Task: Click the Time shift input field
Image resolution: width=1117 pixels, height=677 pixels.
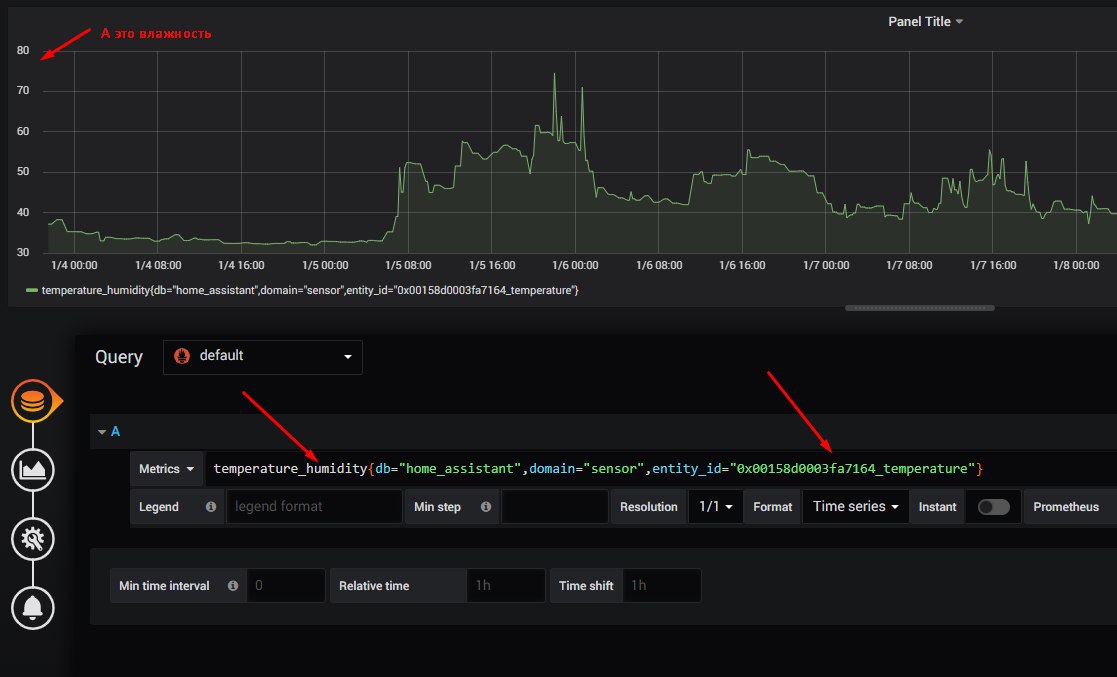Action: tap(662, 586)
